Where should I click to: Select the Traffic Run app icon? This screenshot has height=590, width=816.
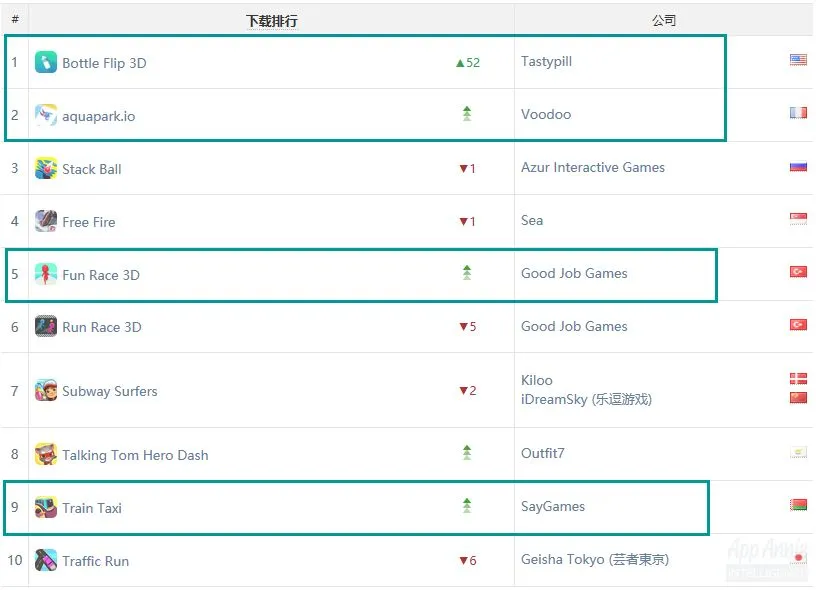(x=46, y=560)
